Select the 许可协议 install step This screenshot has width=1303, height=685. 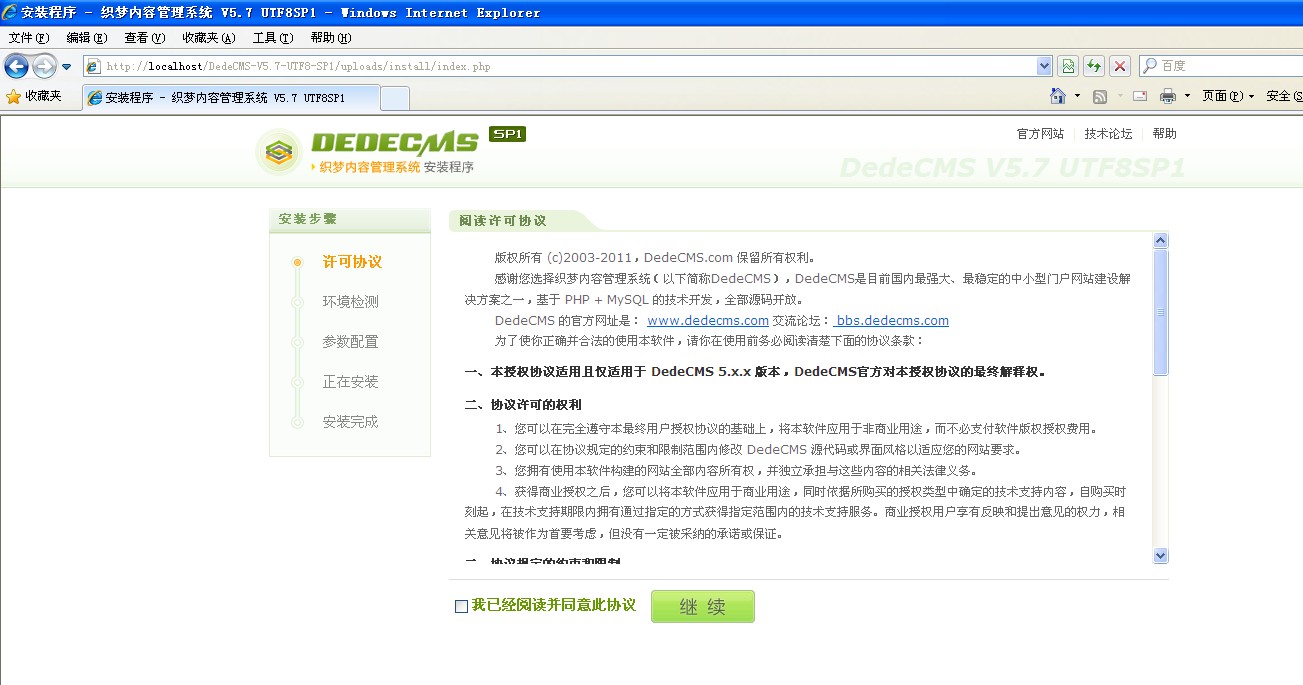pos(352,262)
